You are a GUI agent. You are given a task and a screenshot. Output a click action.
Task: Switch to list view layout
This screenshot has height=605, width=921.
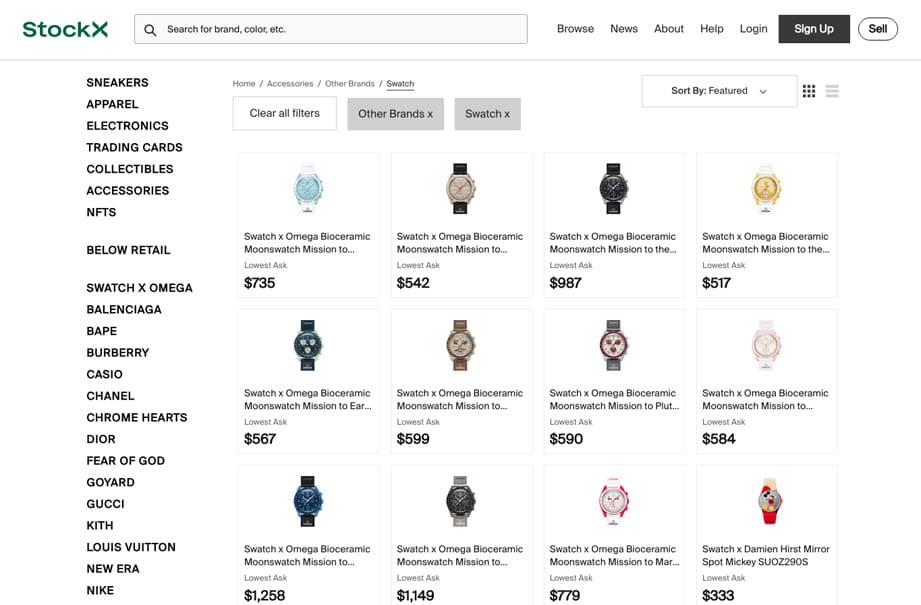tap(832, 91)
